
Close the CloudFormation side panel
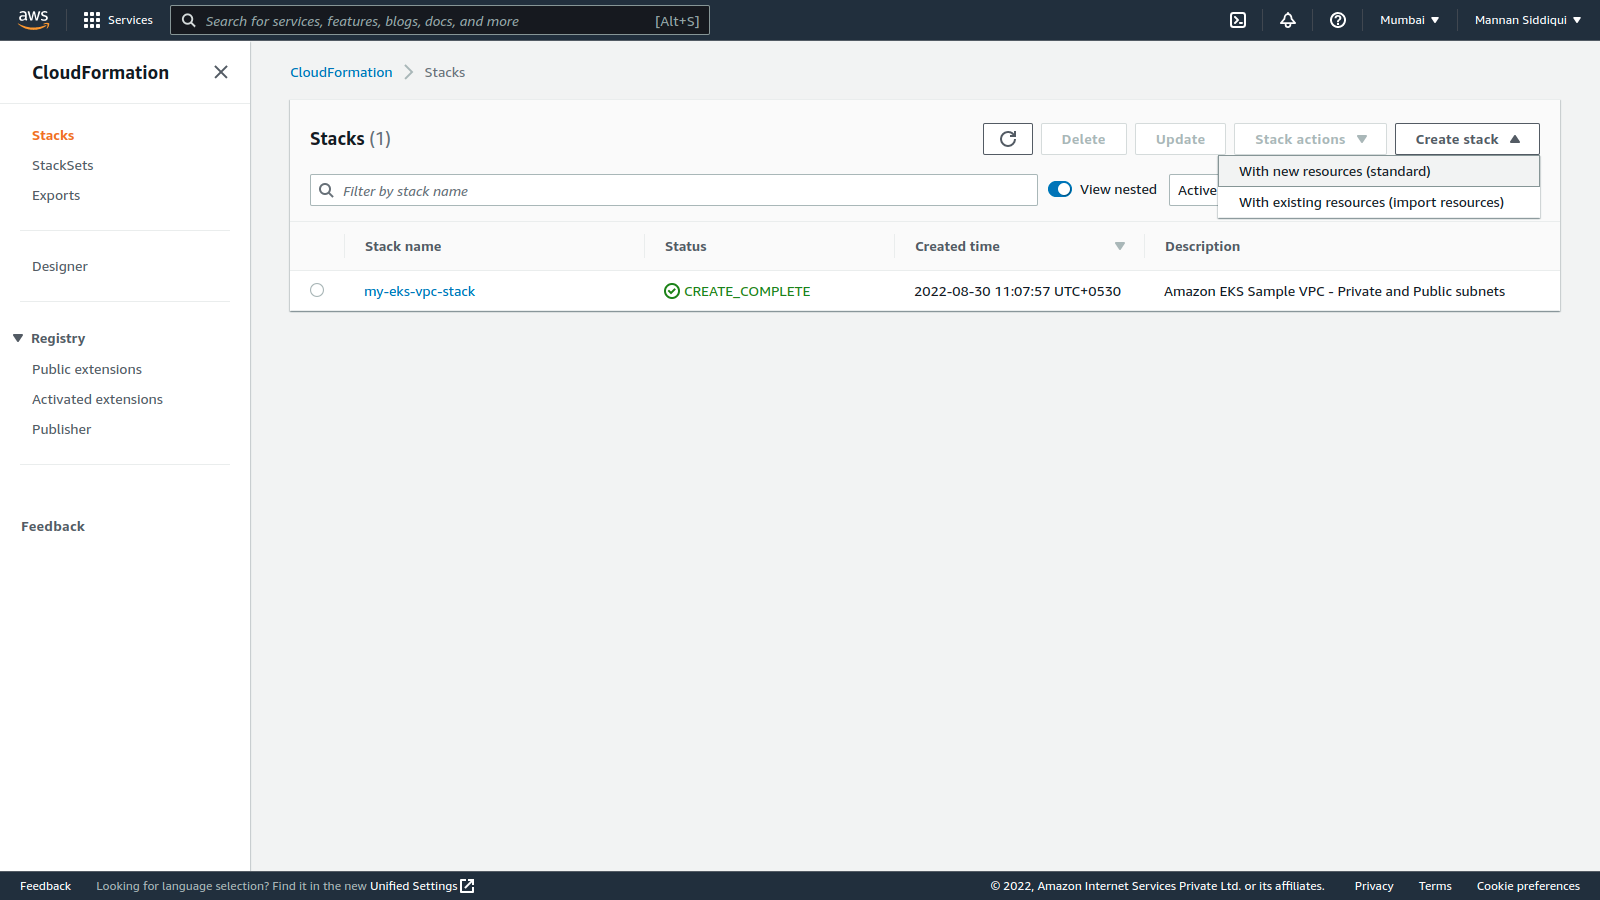(x=220, y=72)
